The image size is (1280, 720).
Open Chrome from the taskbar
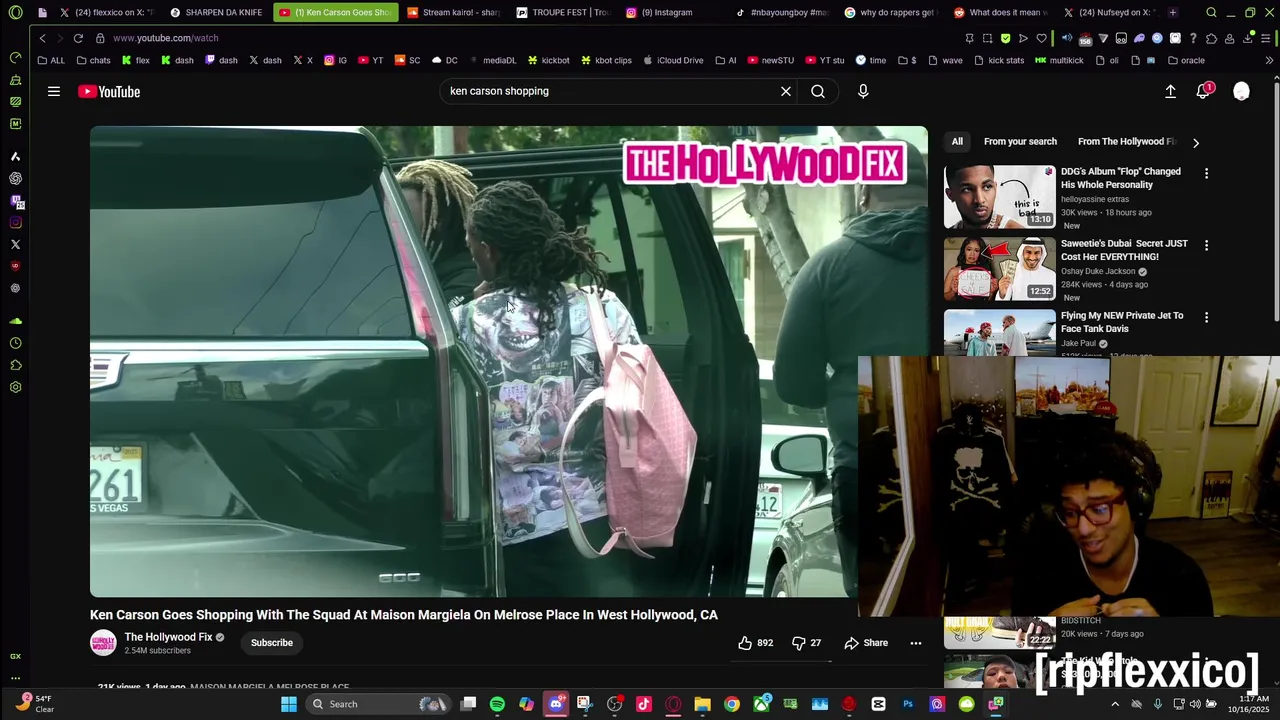(x=732, y=704)
